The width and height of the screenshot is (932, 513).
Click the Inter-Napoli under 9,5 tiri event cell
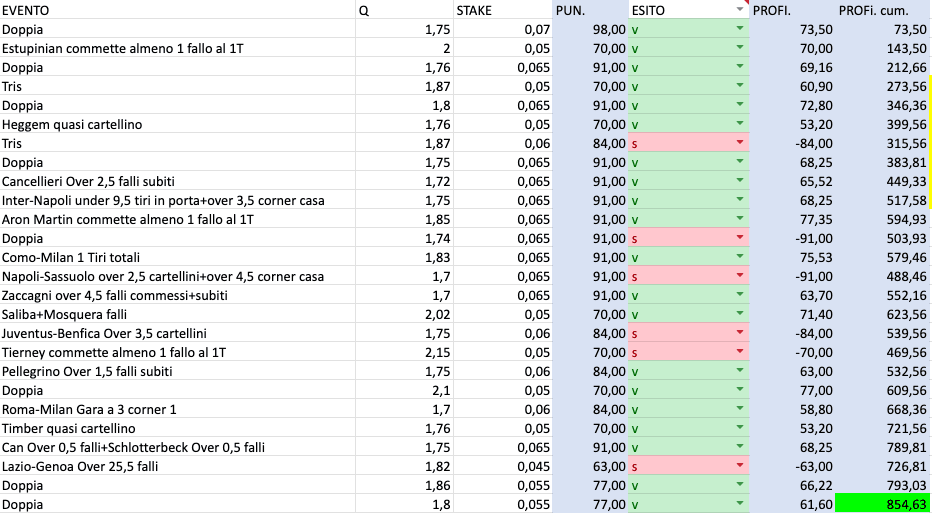(x=178, y=200)
